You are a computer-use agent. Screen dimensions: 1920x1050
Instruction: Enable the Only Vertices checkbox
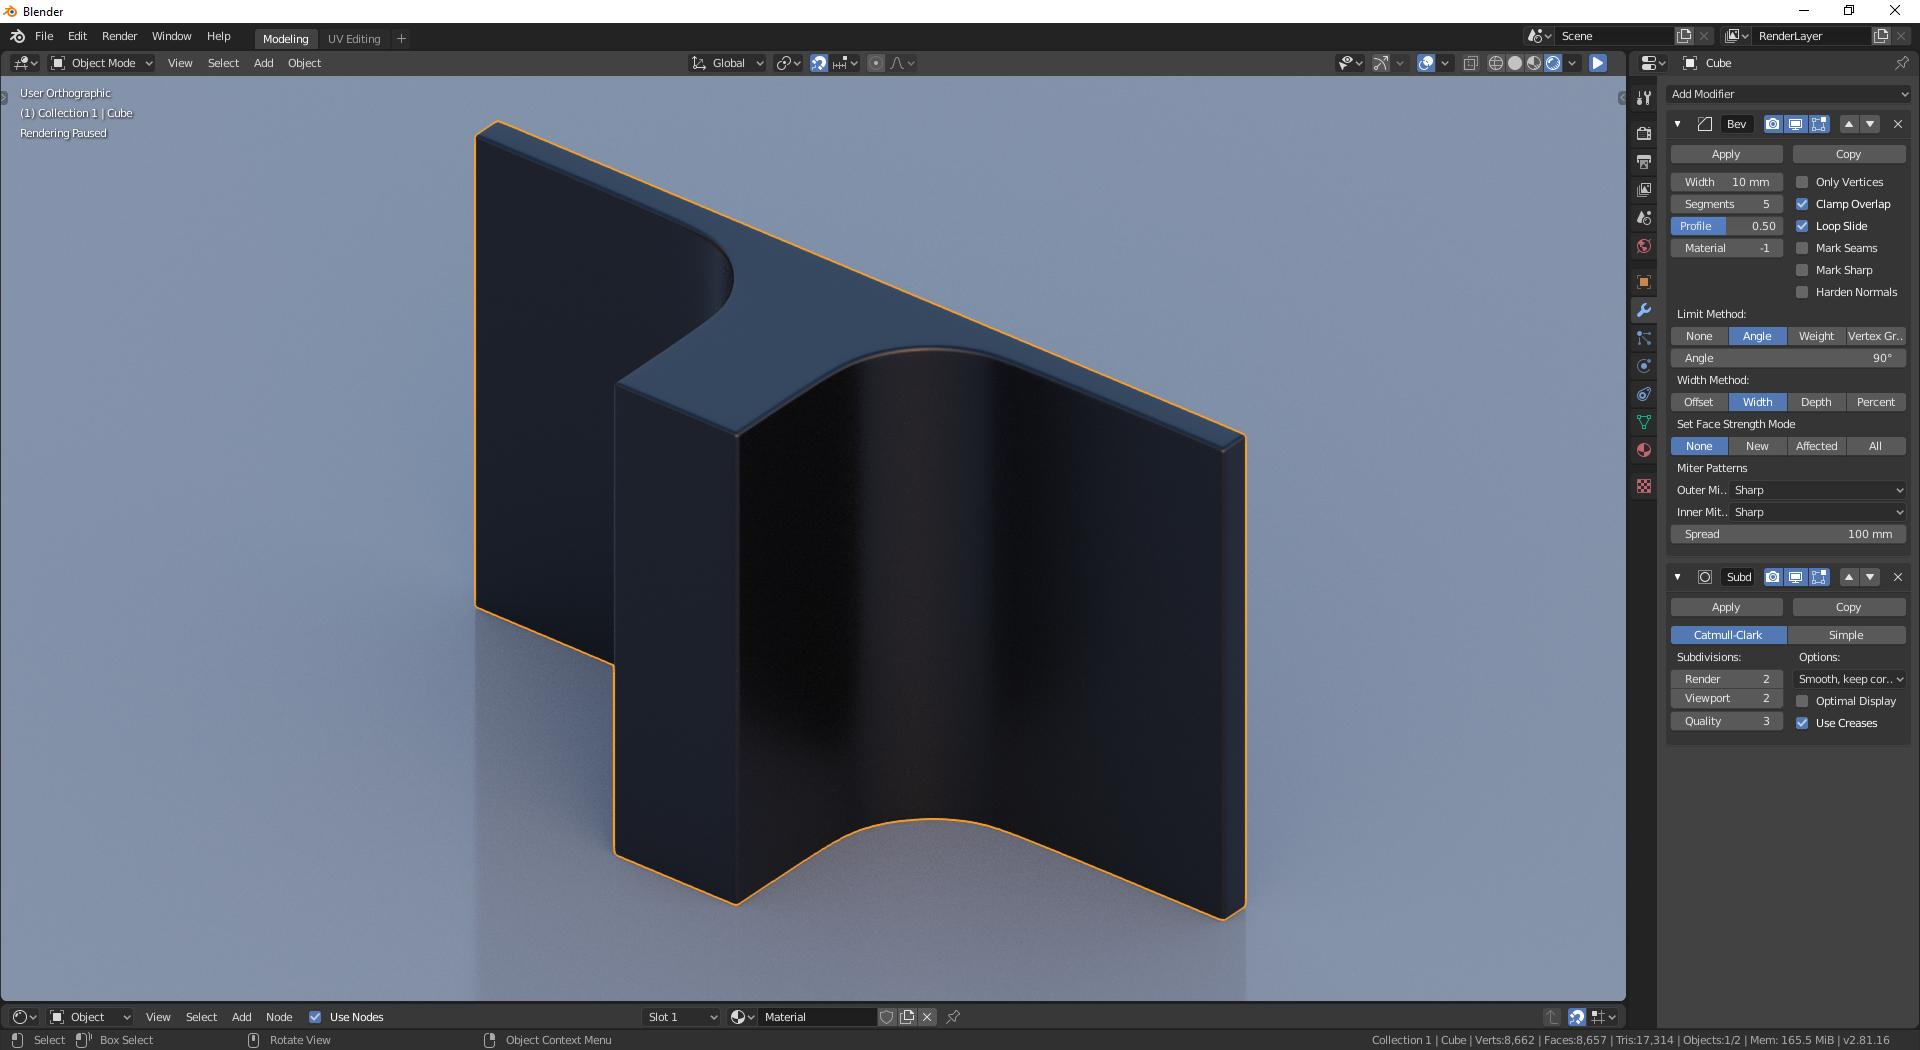1802,182
